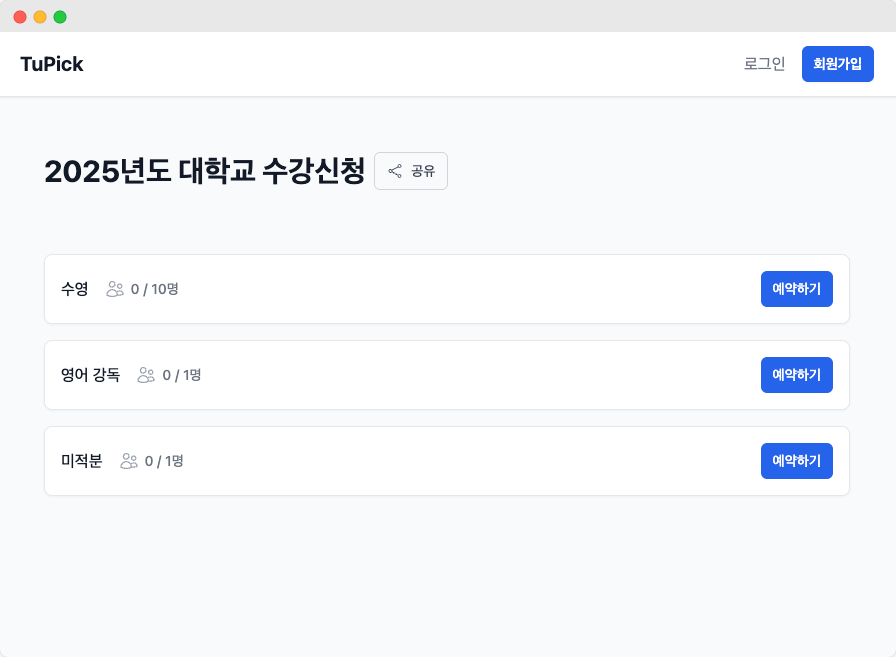896x657 pixels.
Task: Select the 미적분 course name
Action: coord(82,461)
